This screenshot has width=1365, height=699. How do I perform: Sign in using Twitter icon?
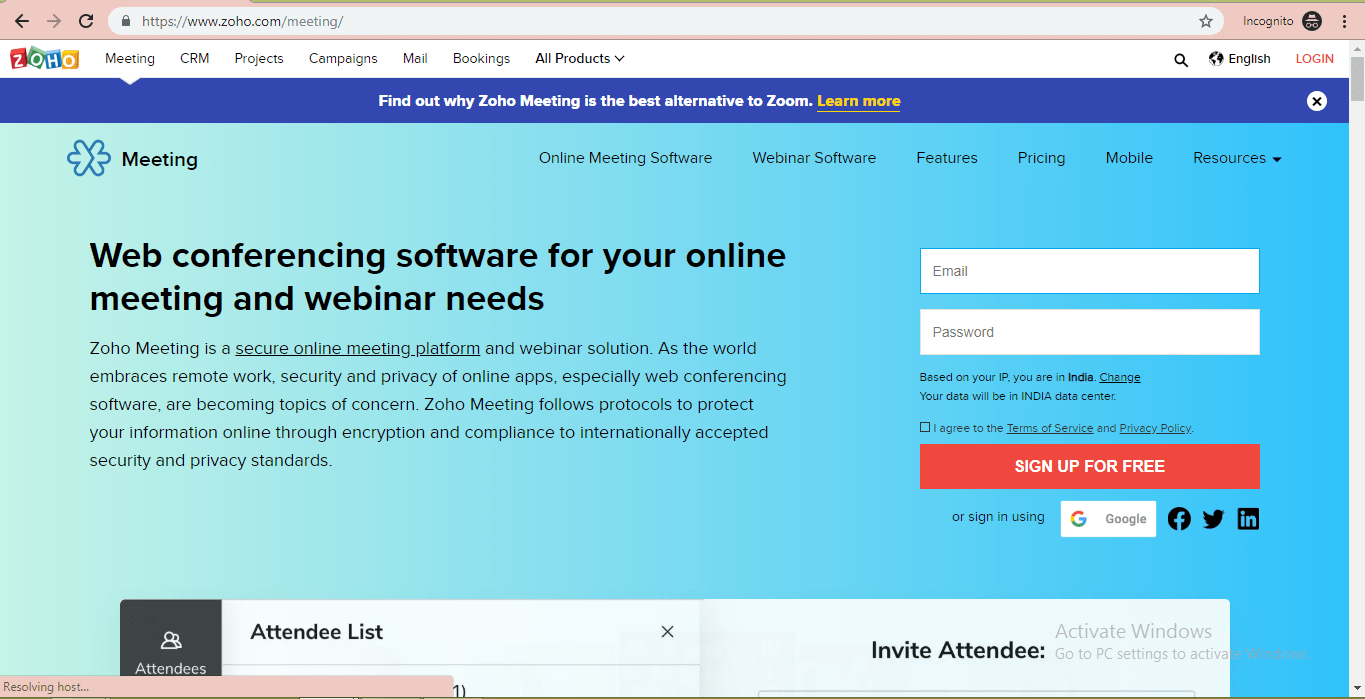click(x=1213, y=519)
